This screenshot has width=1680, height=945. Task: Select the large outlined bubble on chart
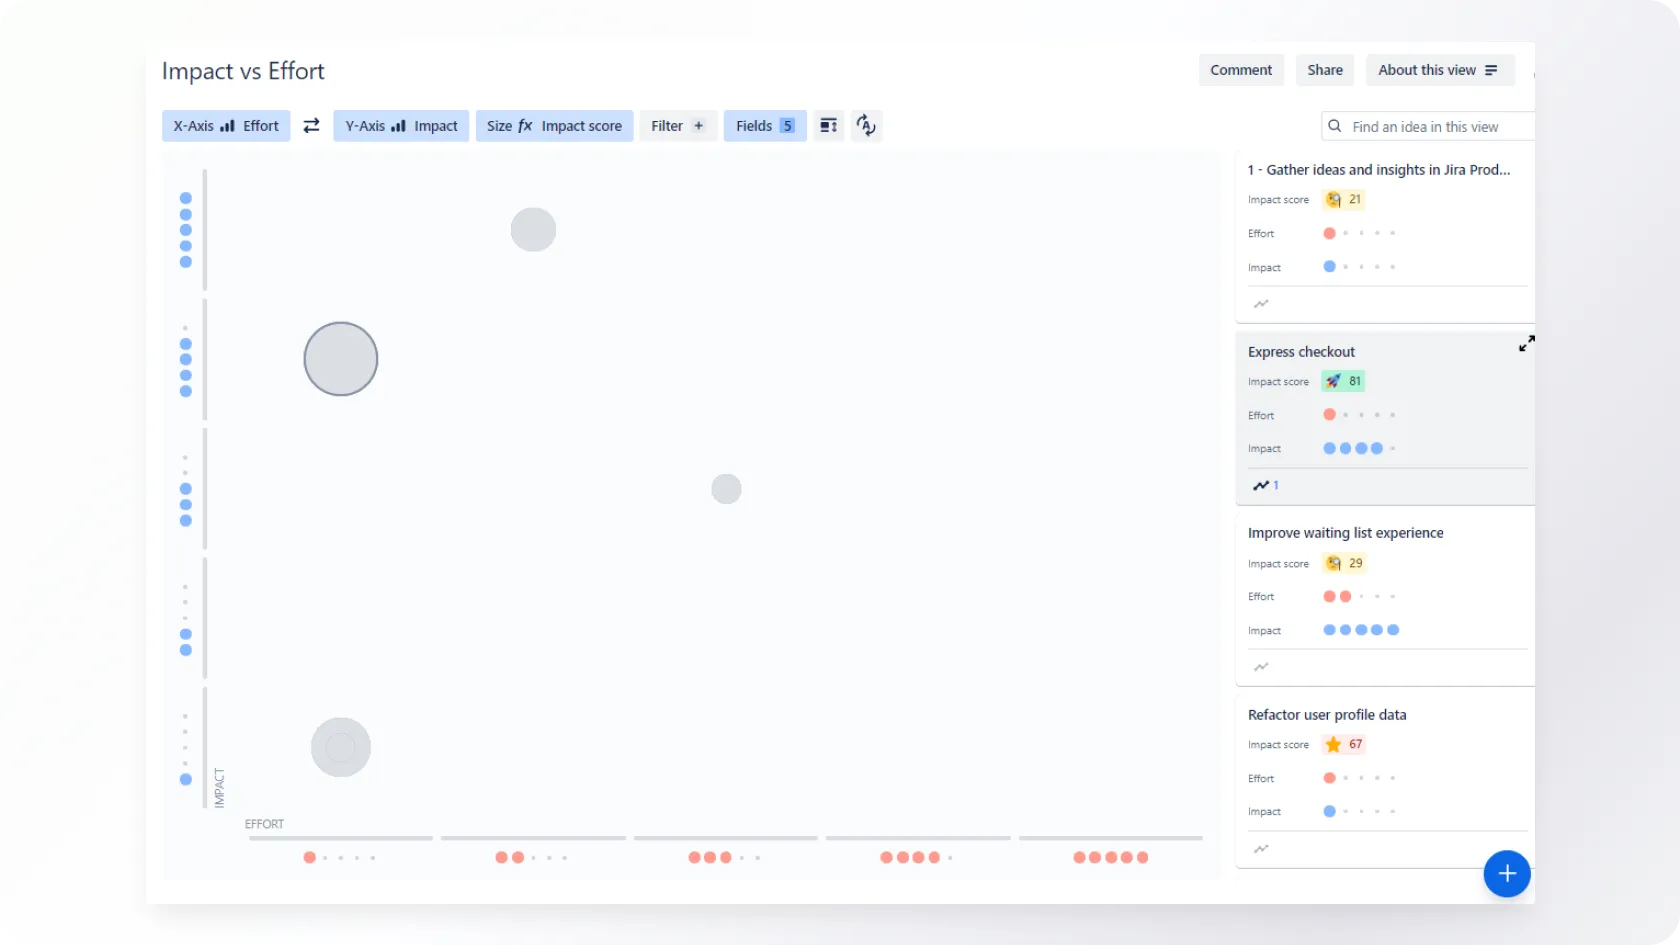point(341,359)
